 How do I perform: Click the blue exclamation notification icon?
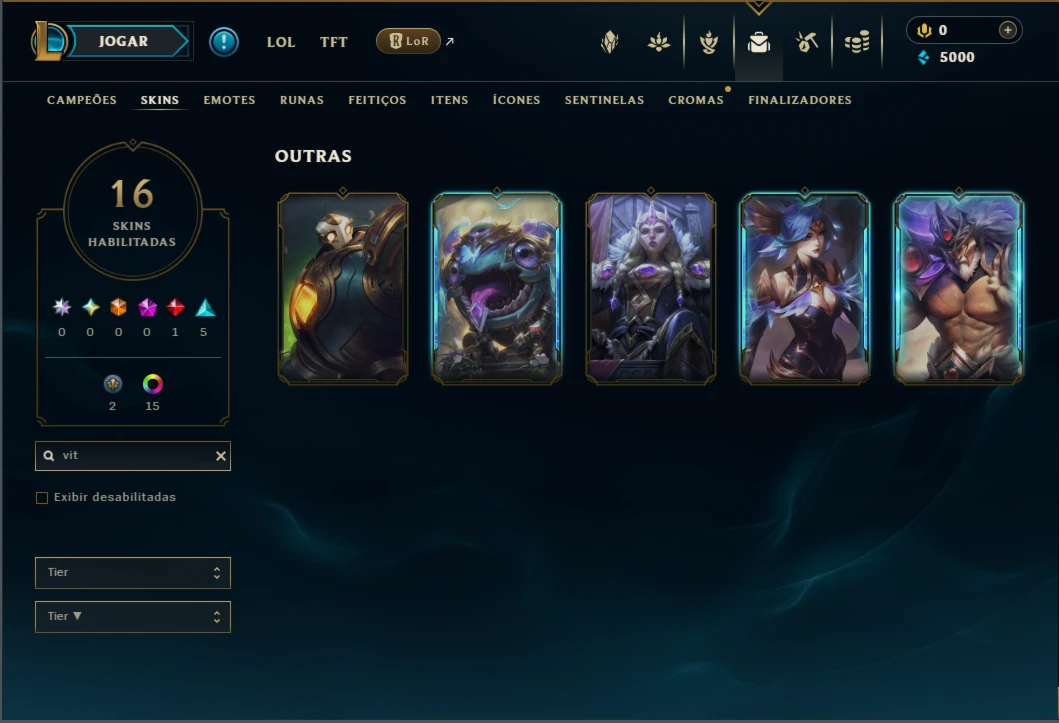(x=224, y=42)
